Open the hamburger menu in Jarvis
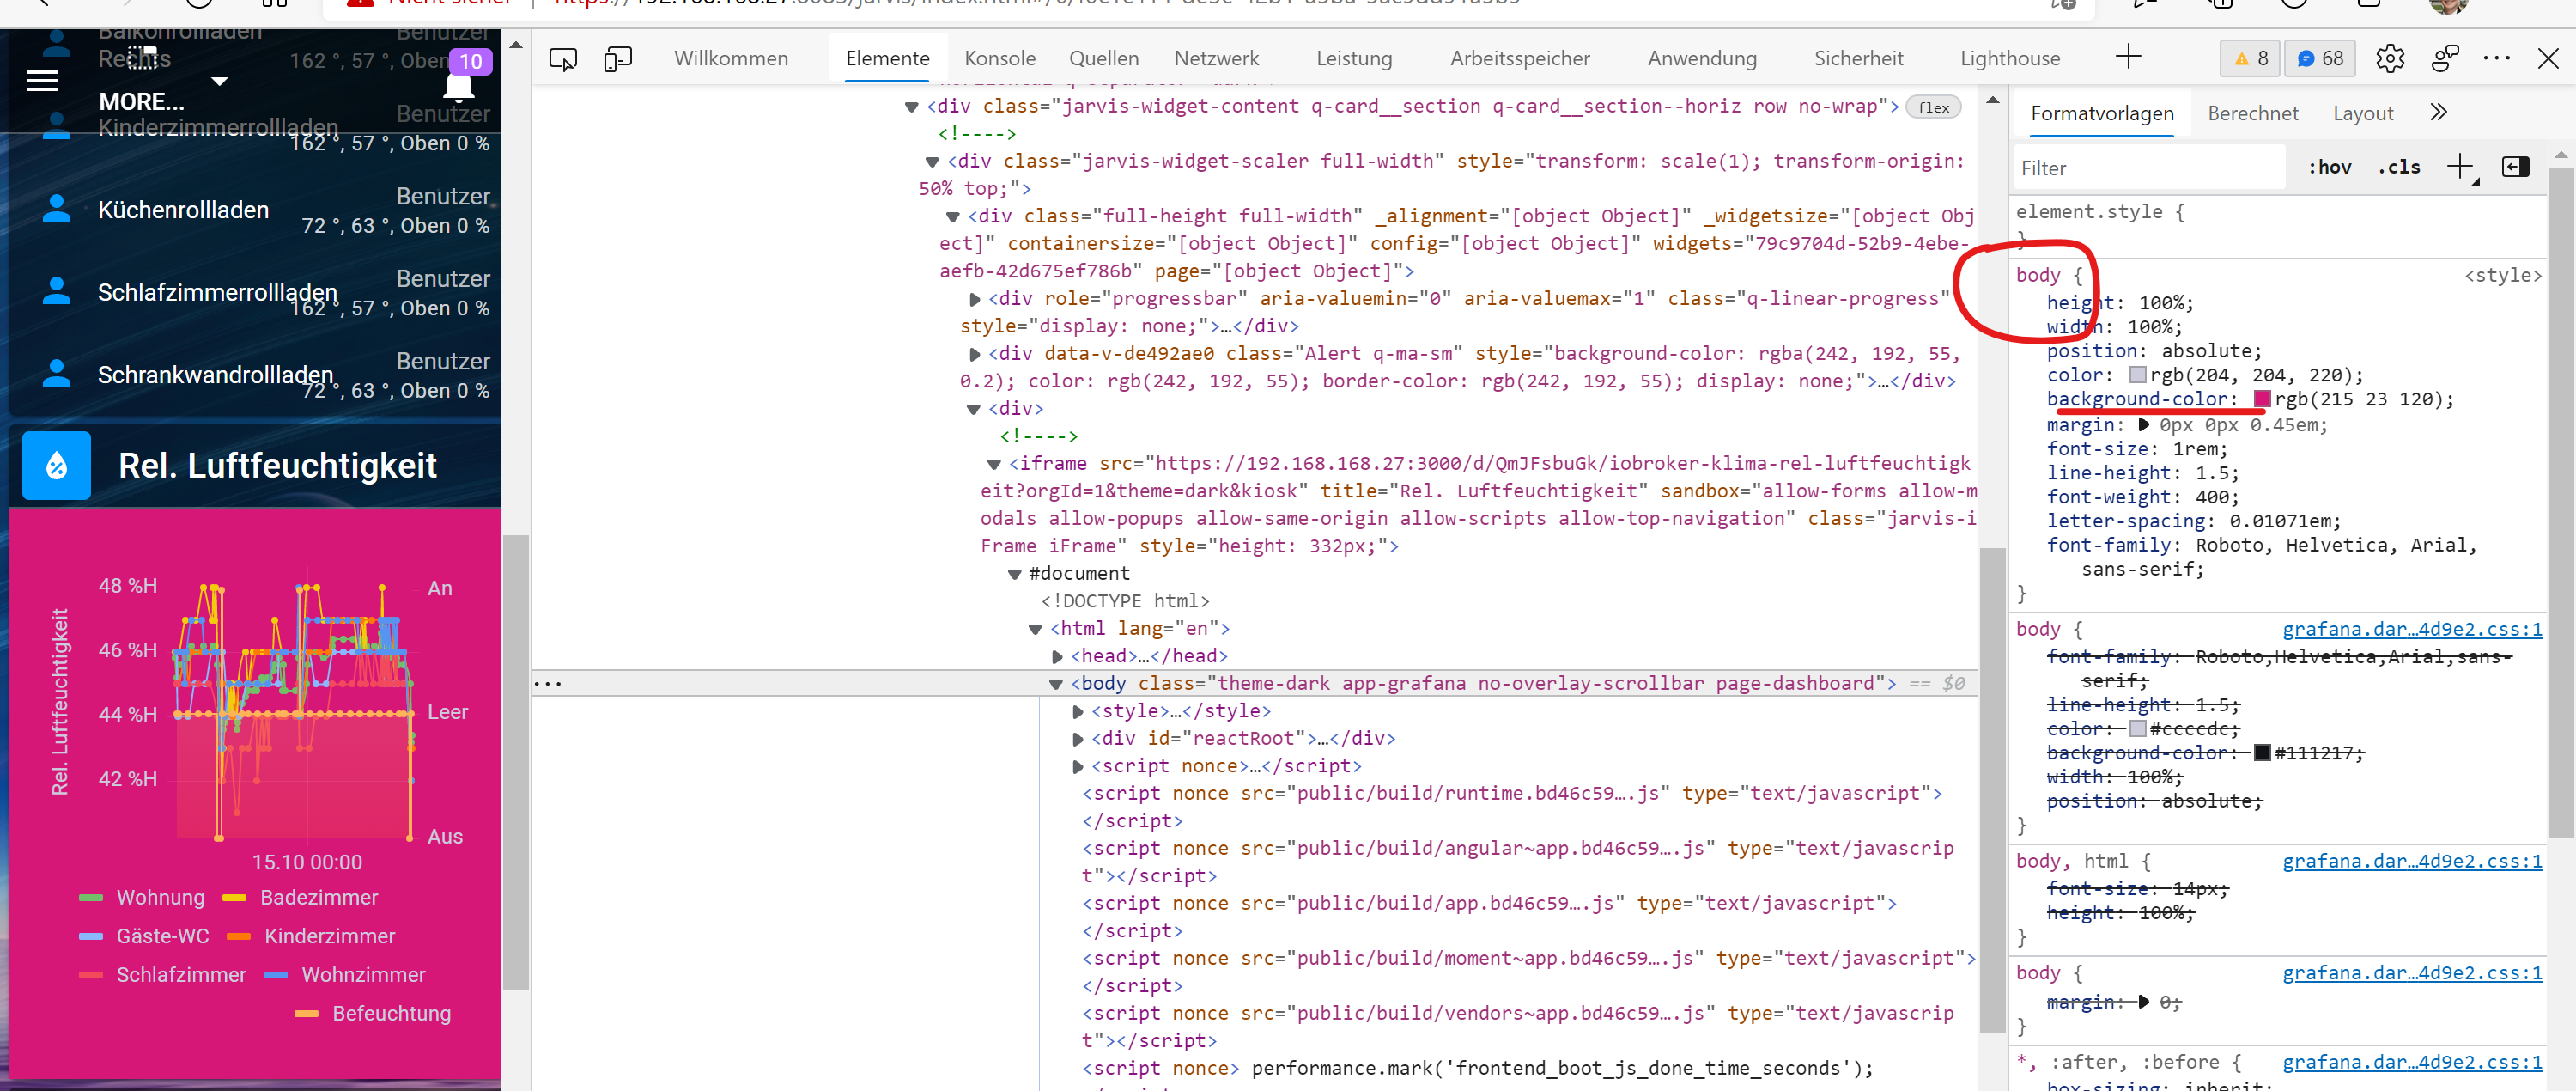Image resolution: width=2576 pixels, height=1091 pixels. [x=42, y=81]
